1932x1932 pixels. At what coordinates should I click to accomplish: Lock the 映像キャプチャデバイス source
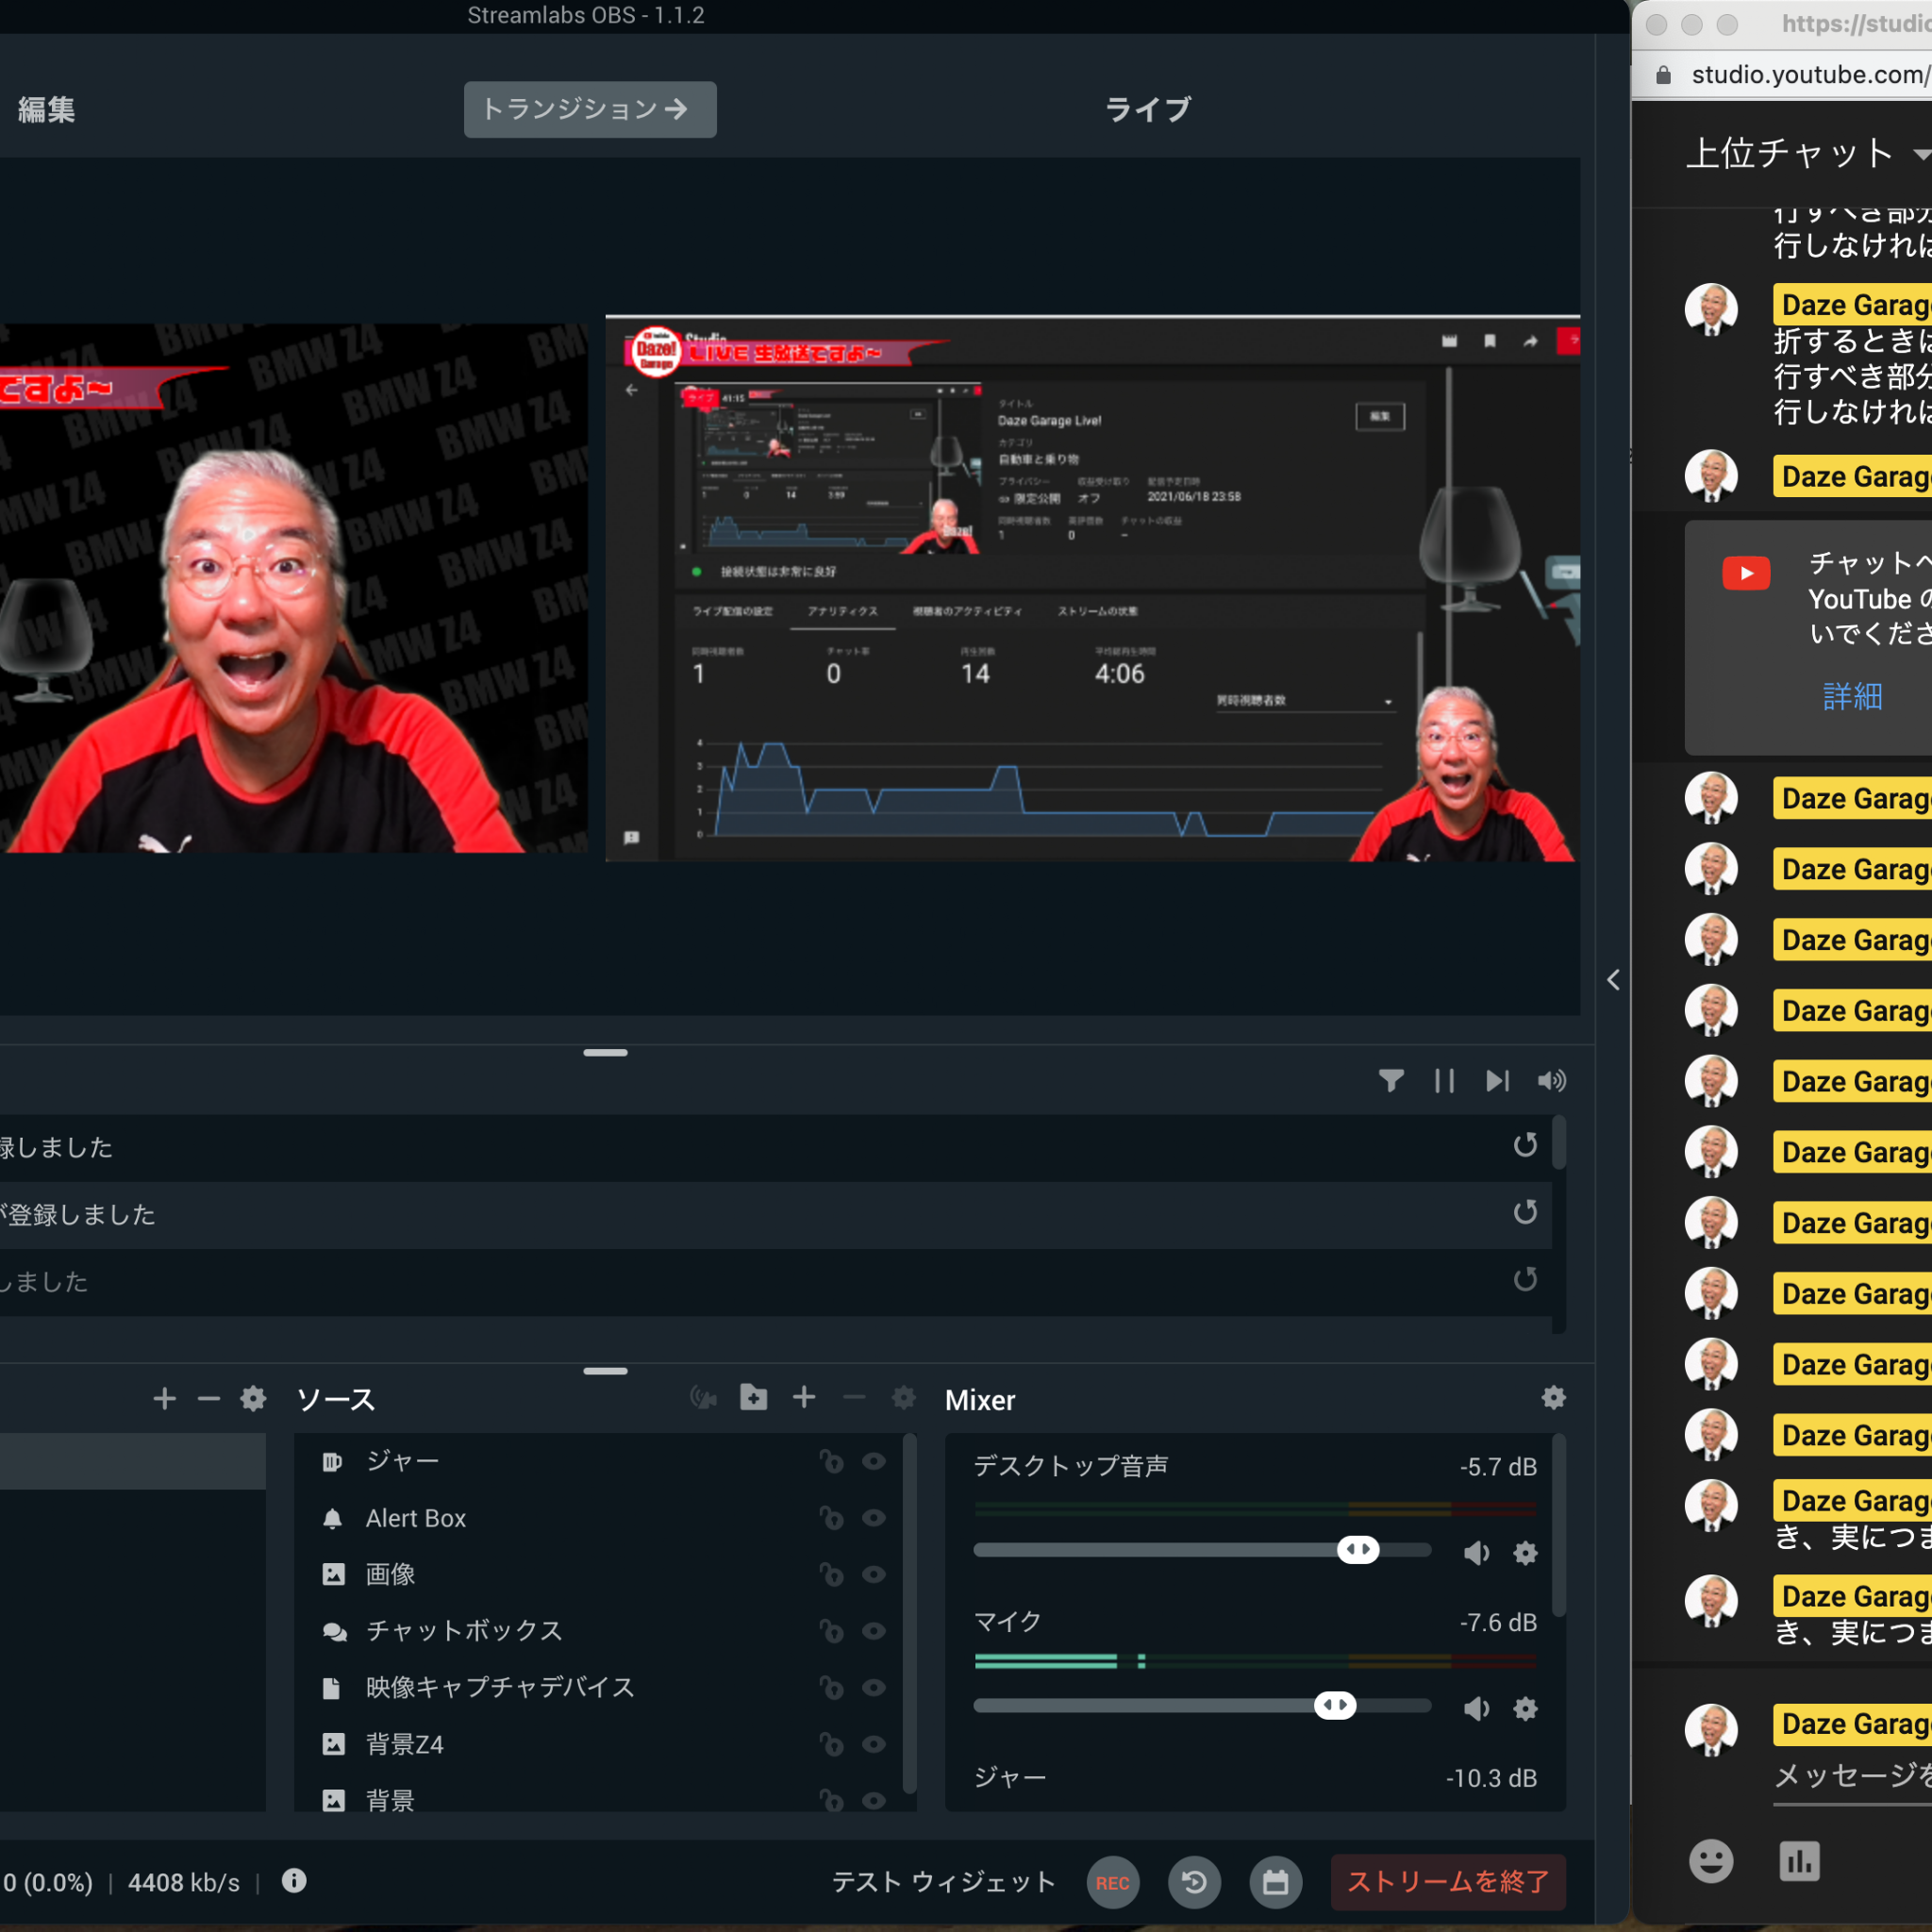point(831,1688)
